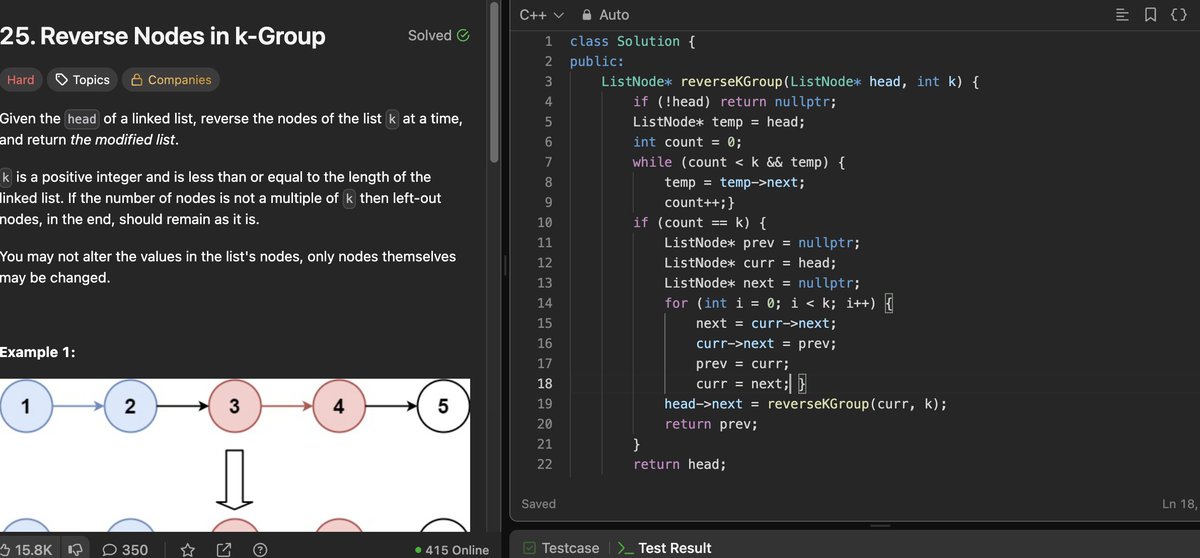
Task: Click the Solved green checkmark status
Action: pyautogui.click(x=463, y=35)
